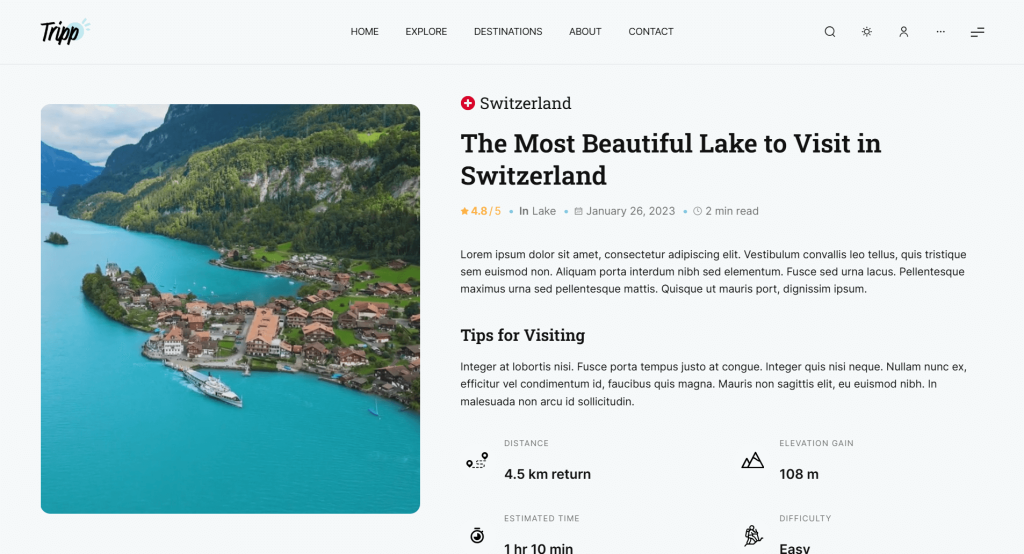Open the user account icon
Screen dimensions: 1024x554
point(904,32)
